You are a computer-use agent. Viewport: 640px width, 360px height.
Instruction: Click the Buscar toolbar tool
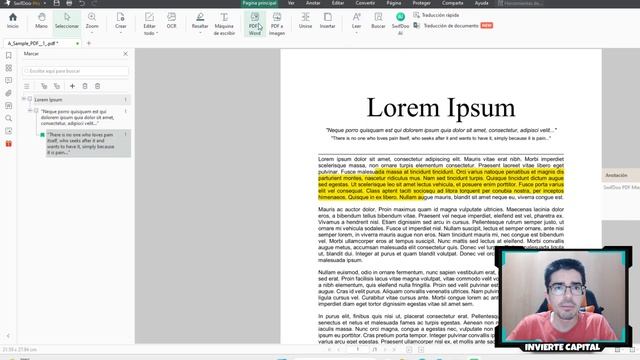(x=378, y=21)
